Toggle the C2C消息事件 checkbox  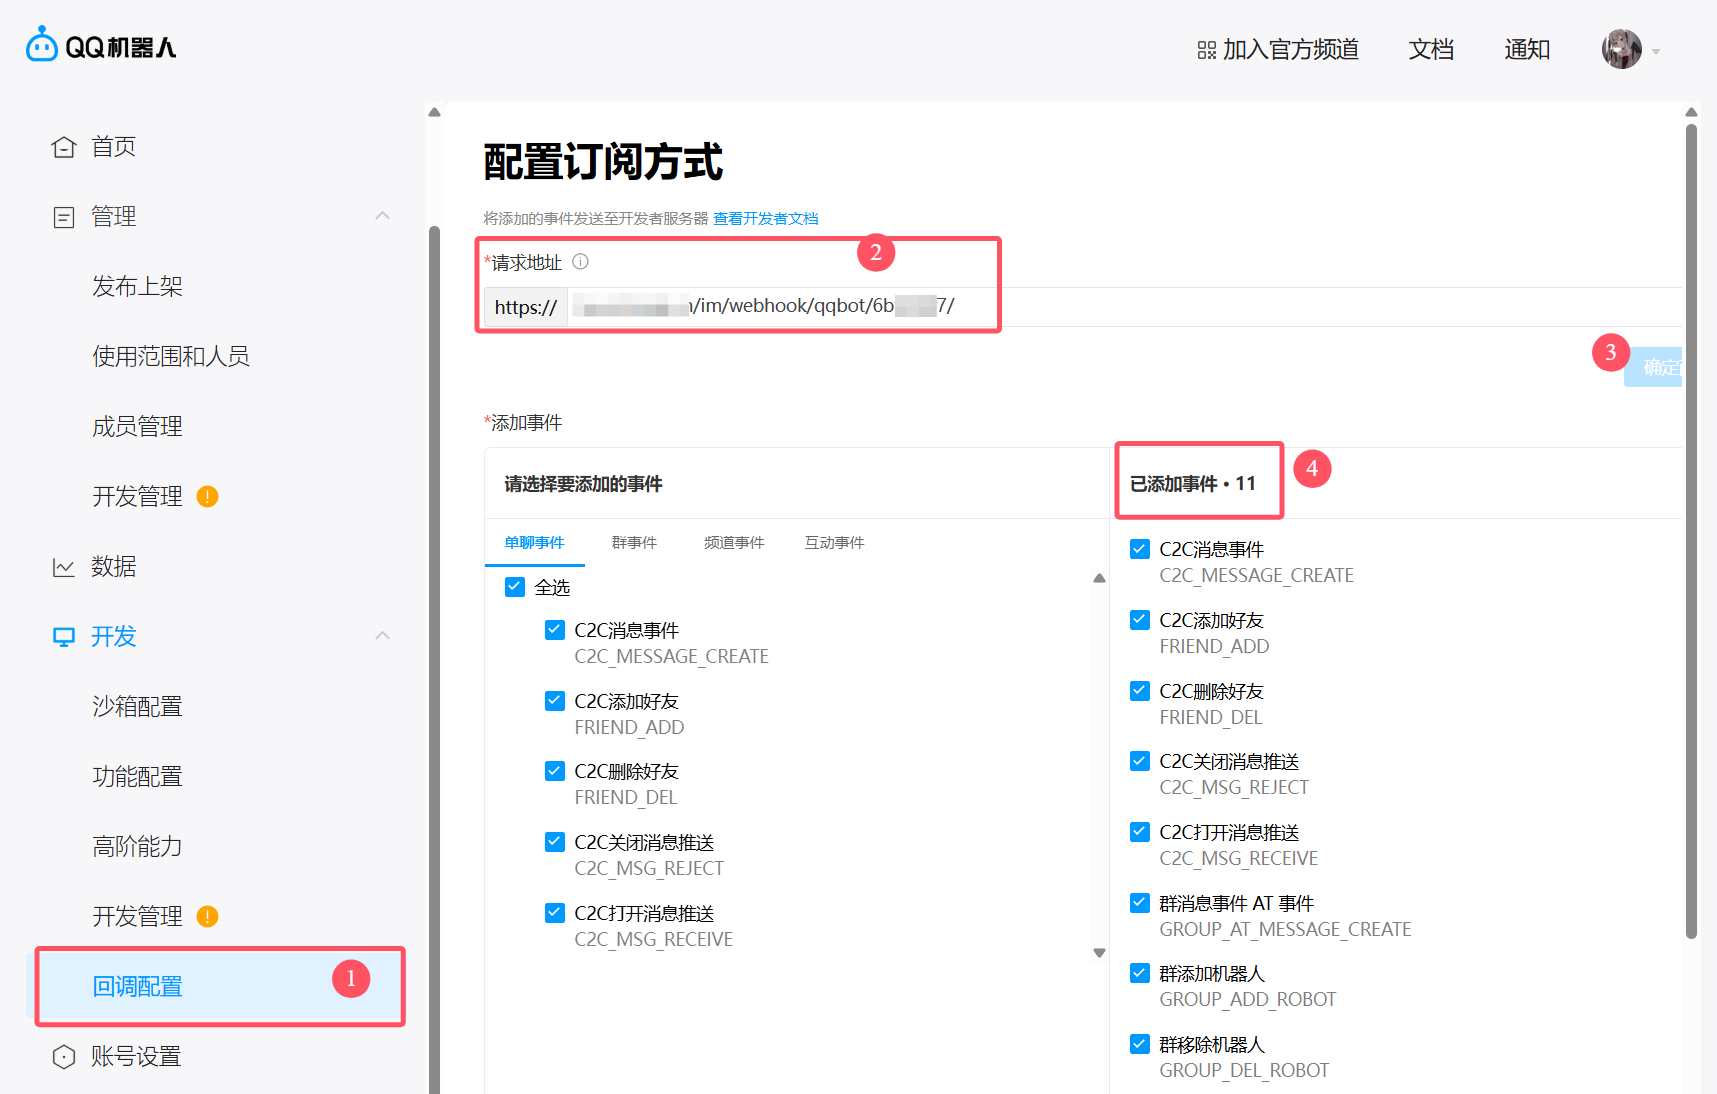pos(555,629)
